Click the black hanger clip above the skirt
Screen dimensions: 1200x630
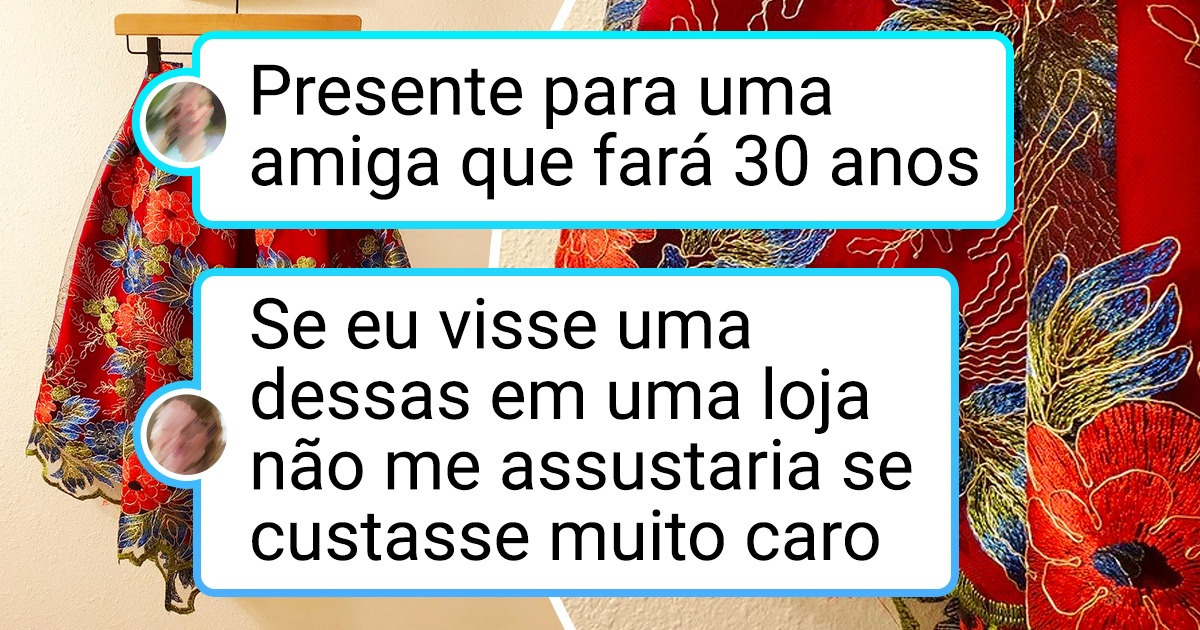[154, 55]
